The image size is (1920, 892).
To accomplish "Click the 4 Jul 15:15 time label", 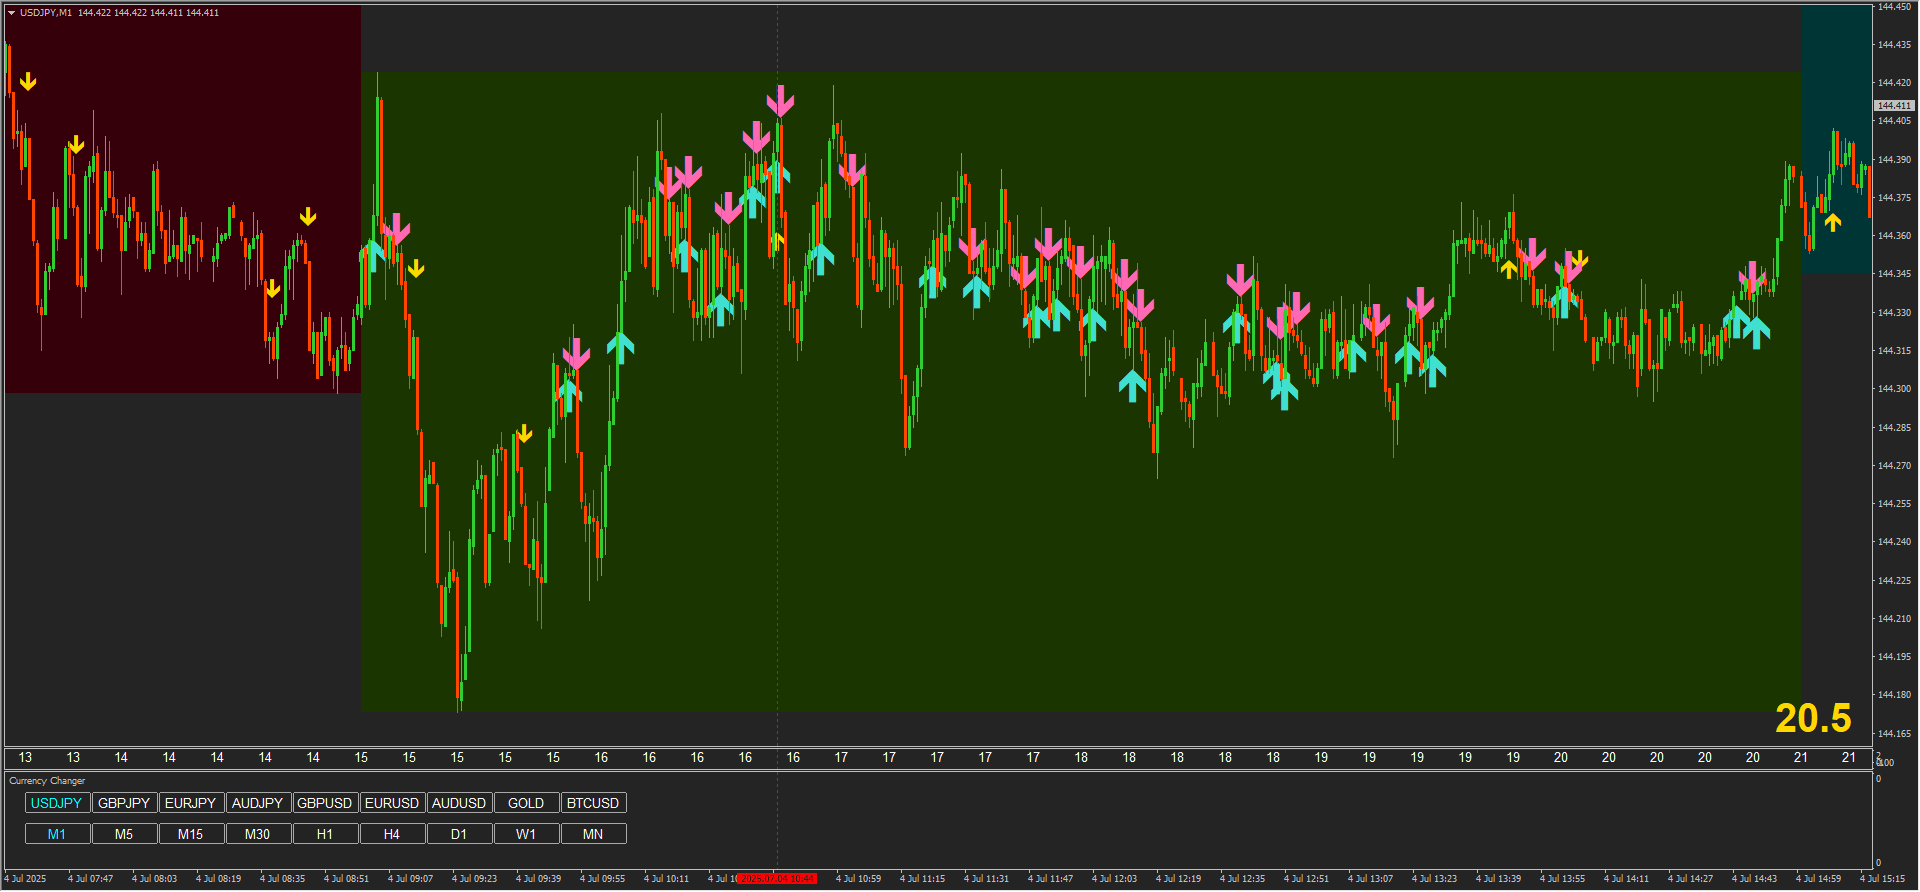I will pyautogui.click(x=1882, y=879).
